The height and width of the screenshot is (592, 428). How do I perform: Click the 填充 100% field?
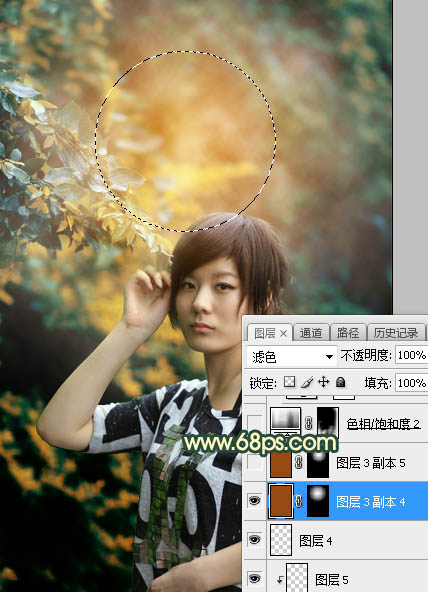pos(411,383)
